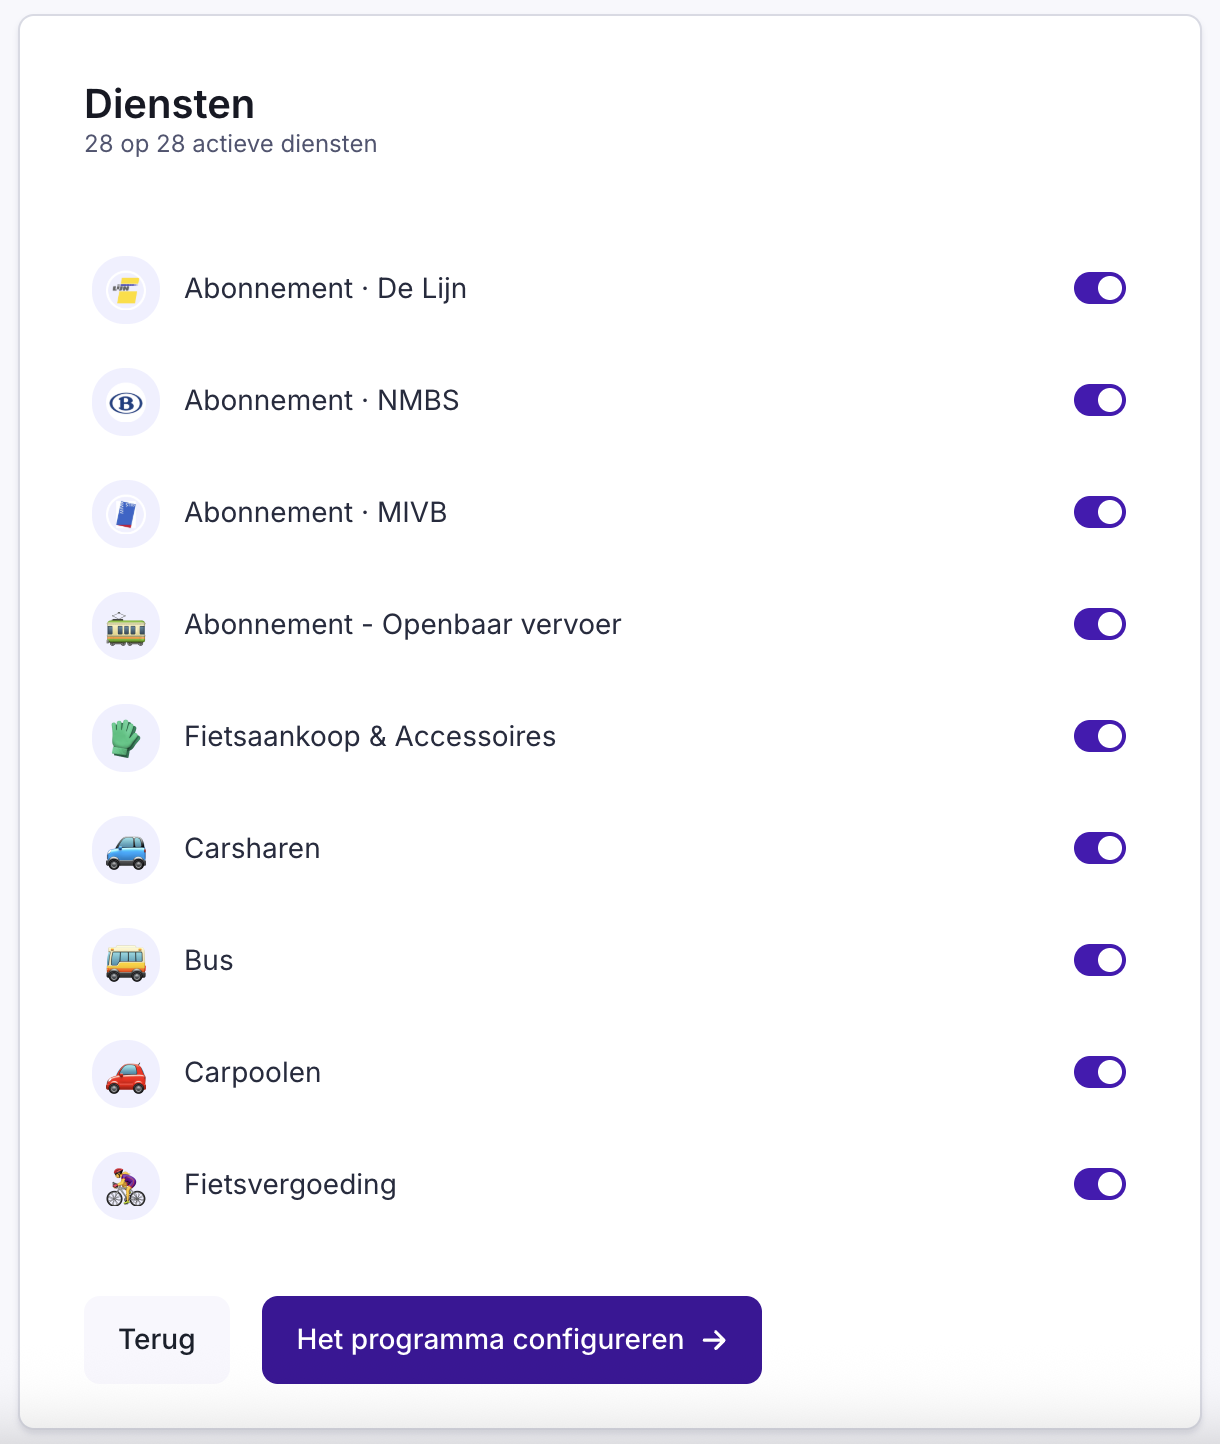Turn off the Bus service toggle
This screenshot has height=1444, width=1220.
1099,960
